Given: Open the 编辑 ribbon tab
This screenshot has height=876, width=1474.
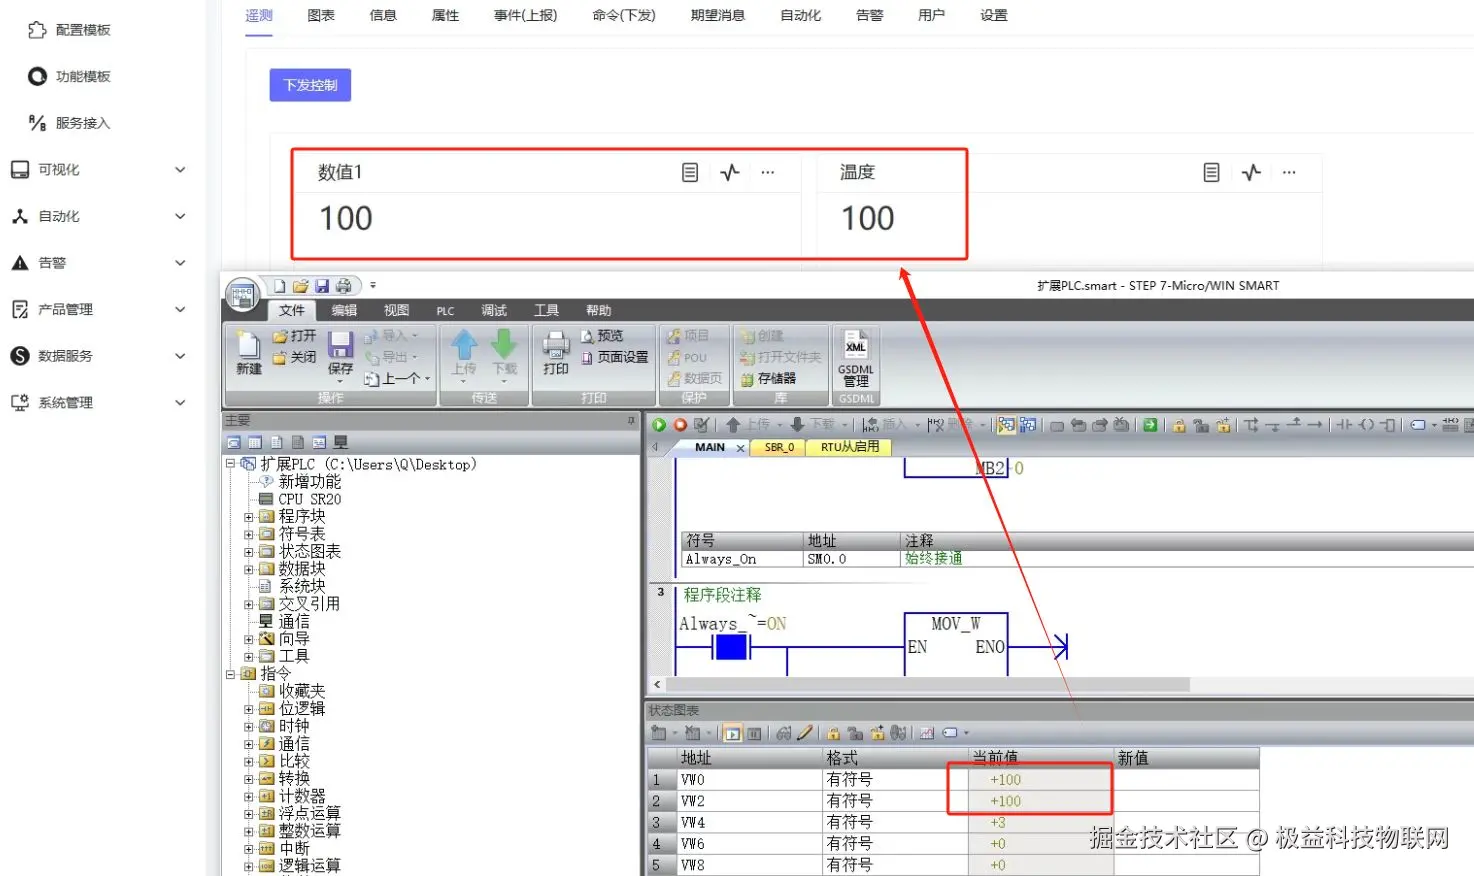Looking at the screenshot, I should pyautogui.click(x=344, y=310).
